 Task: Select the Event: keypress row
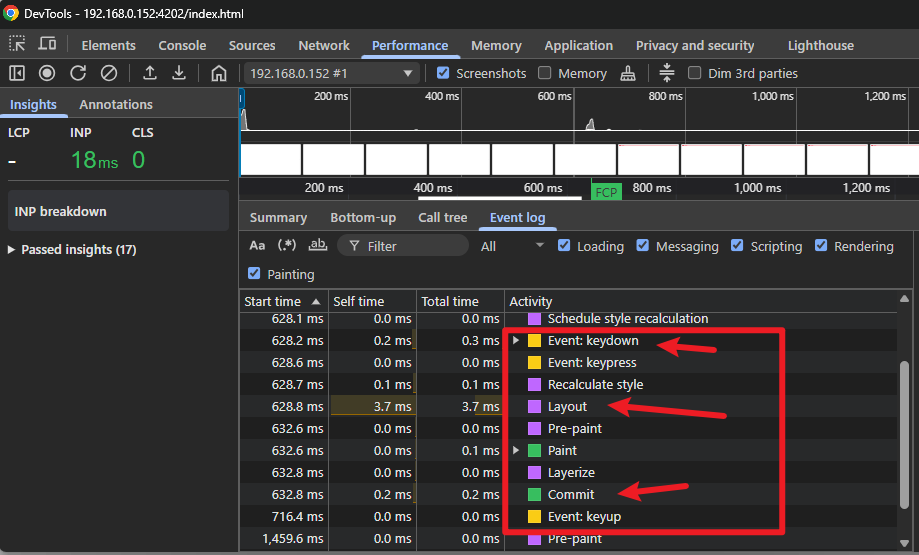click(568, 363)
